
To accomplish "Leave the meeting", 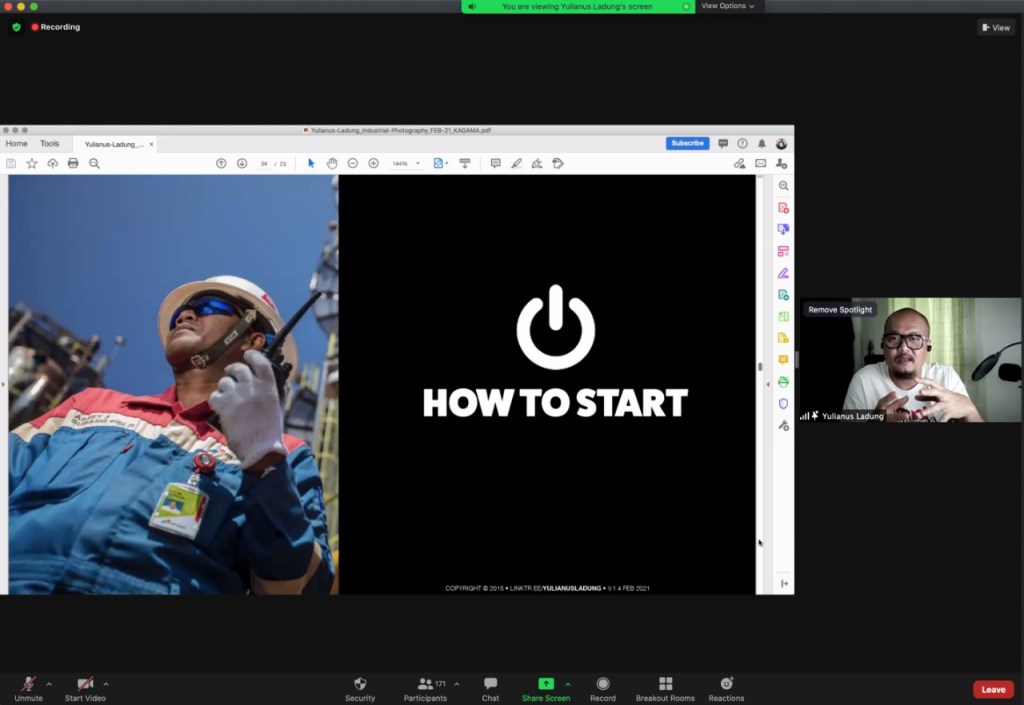I will click(x=992, y=689).
